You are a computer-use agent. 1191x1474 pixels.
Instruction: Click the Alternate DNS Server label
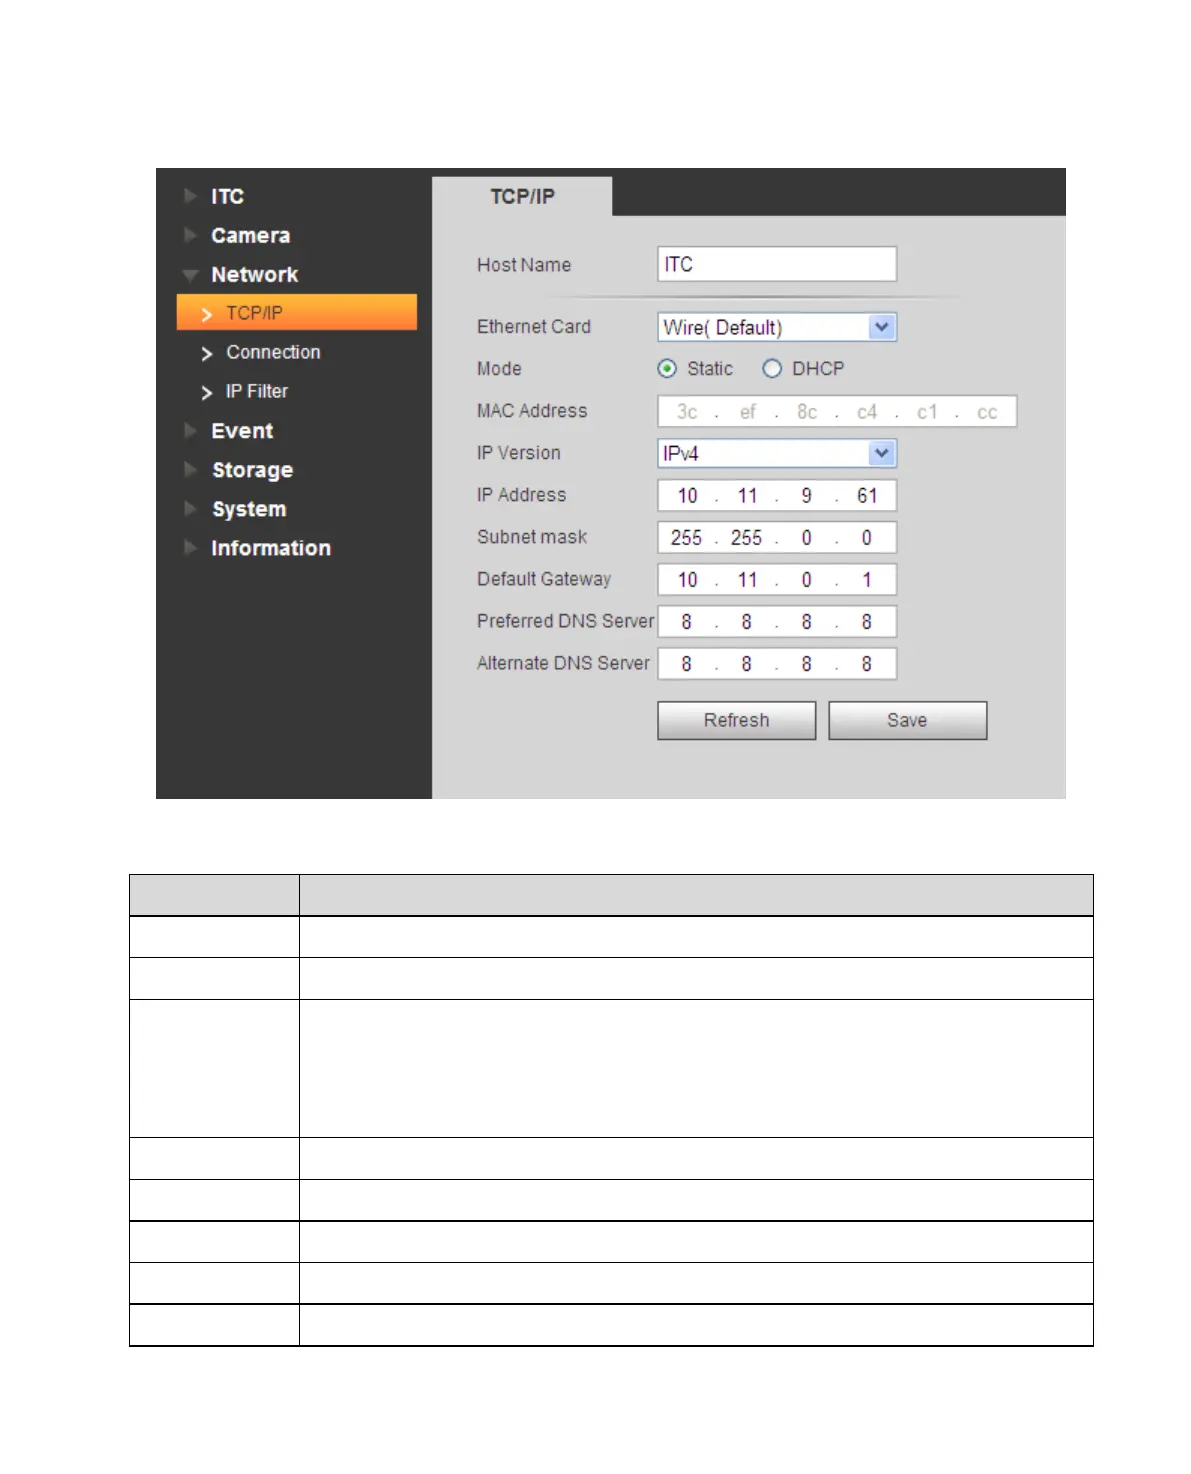[x=563, y=663]
